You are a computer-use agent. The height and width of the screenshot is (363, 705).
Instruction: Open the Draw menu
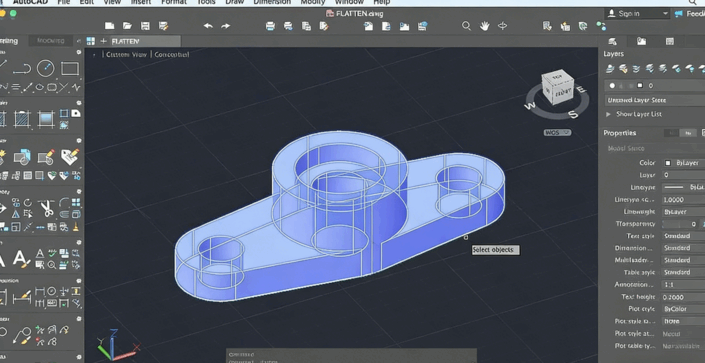[x=234, y=2]
